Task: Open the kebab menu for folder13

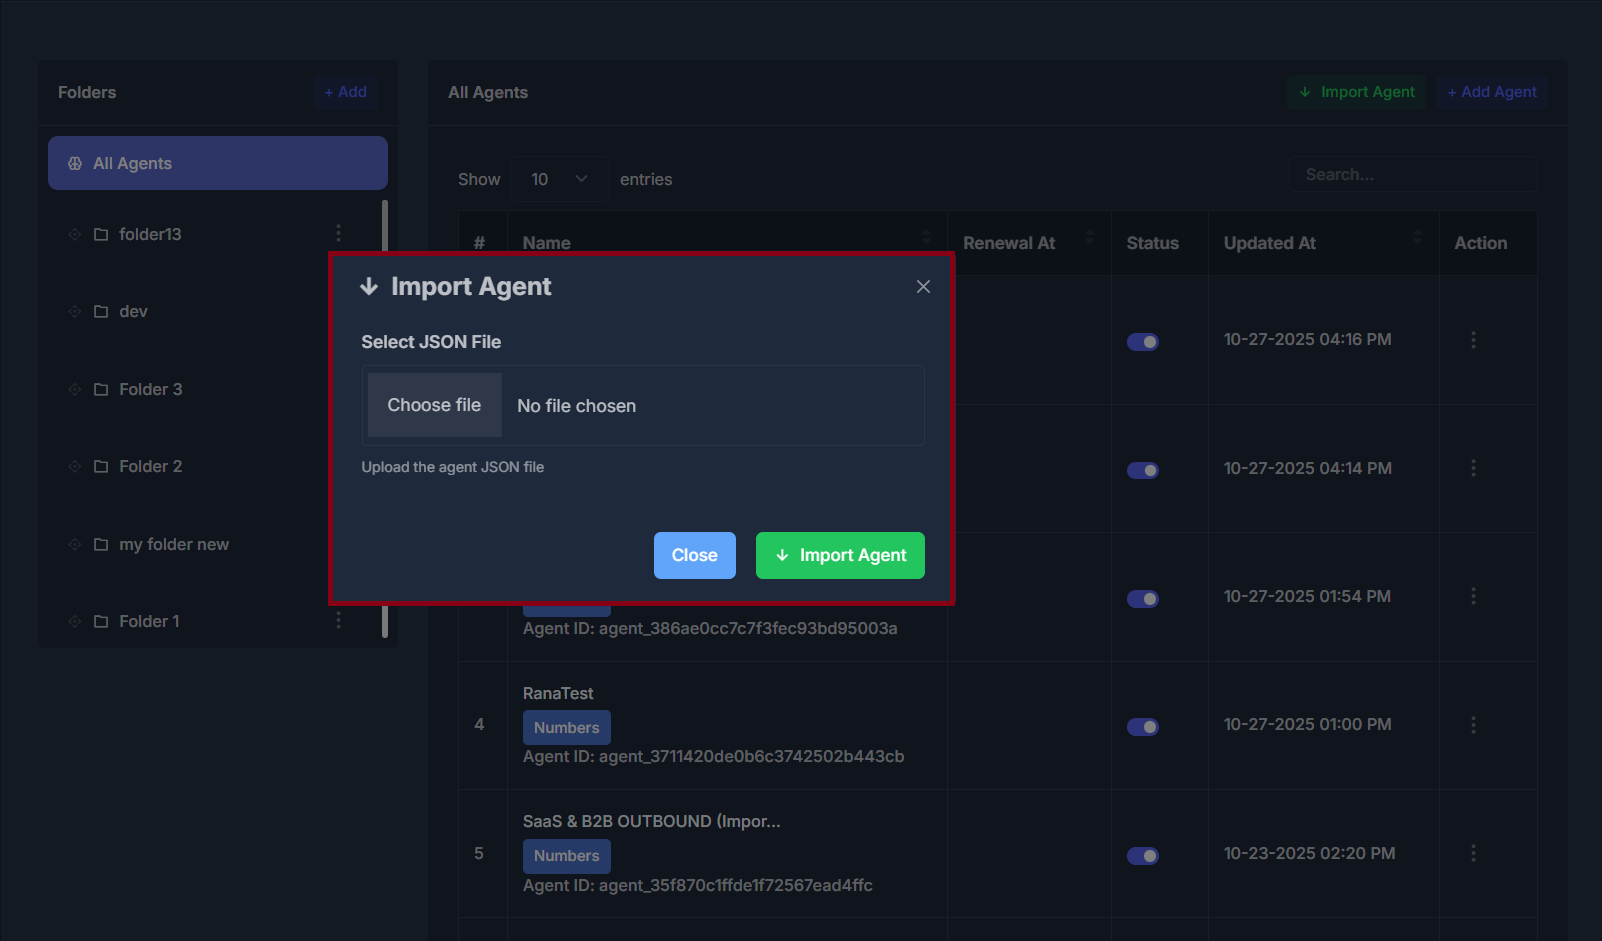Action: click(x=338, y=233)
